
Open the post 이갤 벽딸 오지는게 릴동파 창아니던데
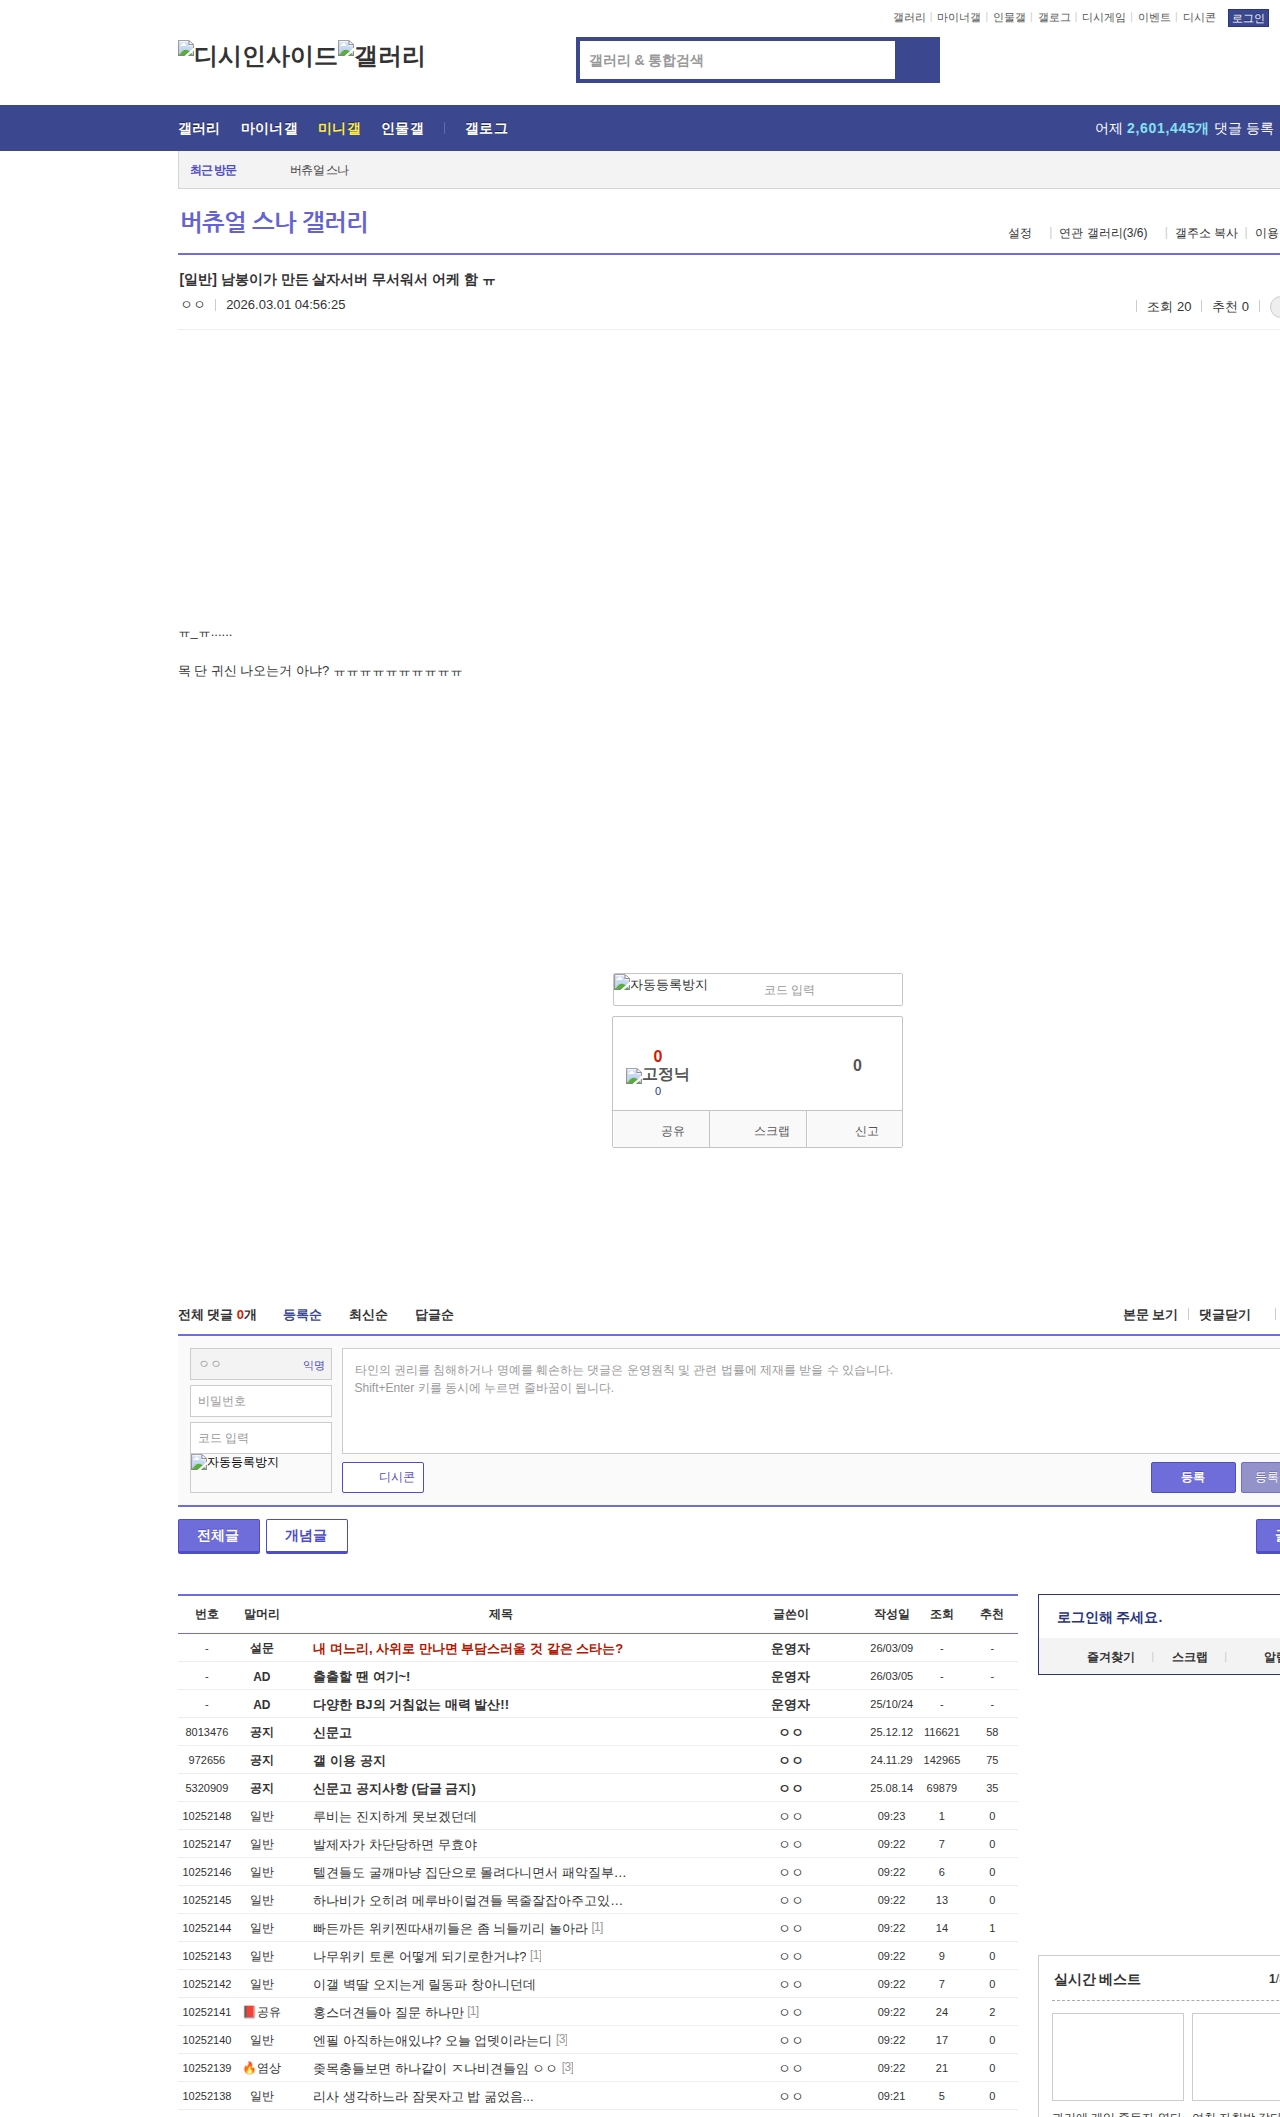(424, 1985)
